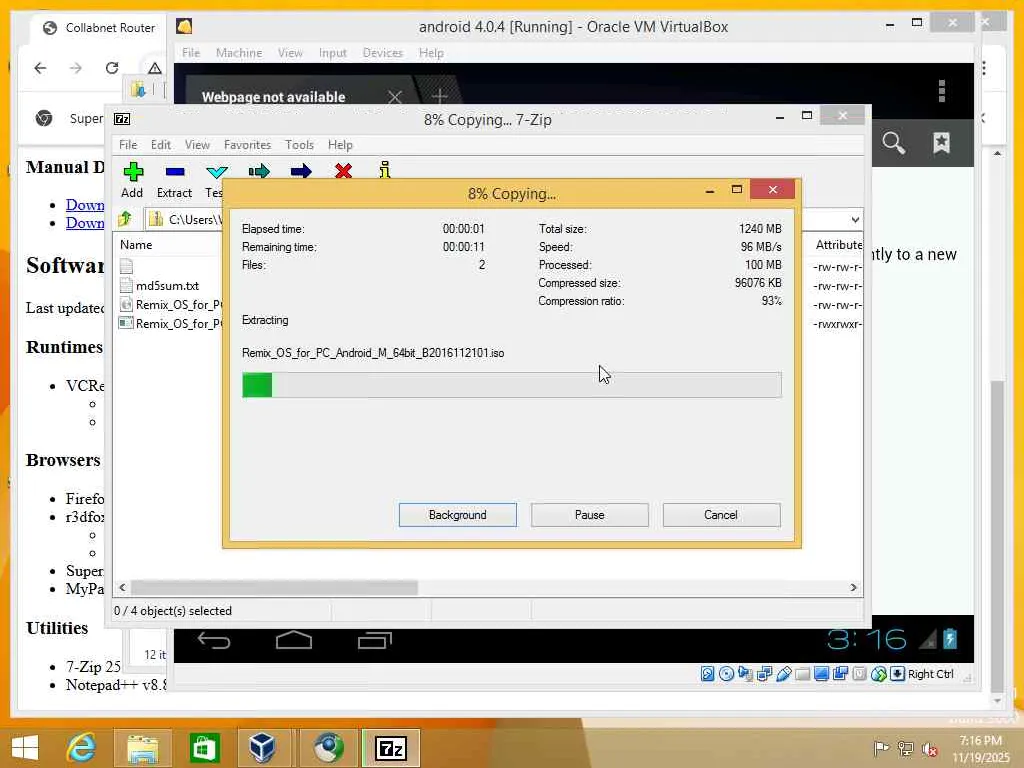
Task: Click the left arrow of 7-Zip horizontal scrollbar
Action: [x=122, y=588]
